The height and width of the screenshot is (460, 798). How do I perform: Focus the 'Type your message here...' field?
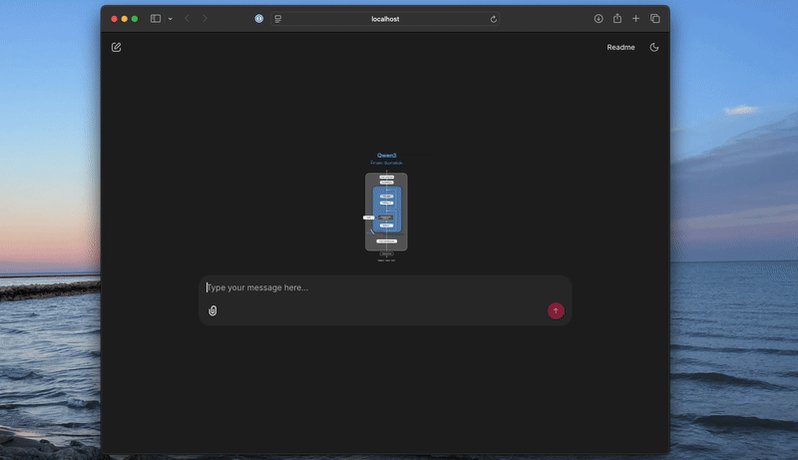tap(380, 288)
